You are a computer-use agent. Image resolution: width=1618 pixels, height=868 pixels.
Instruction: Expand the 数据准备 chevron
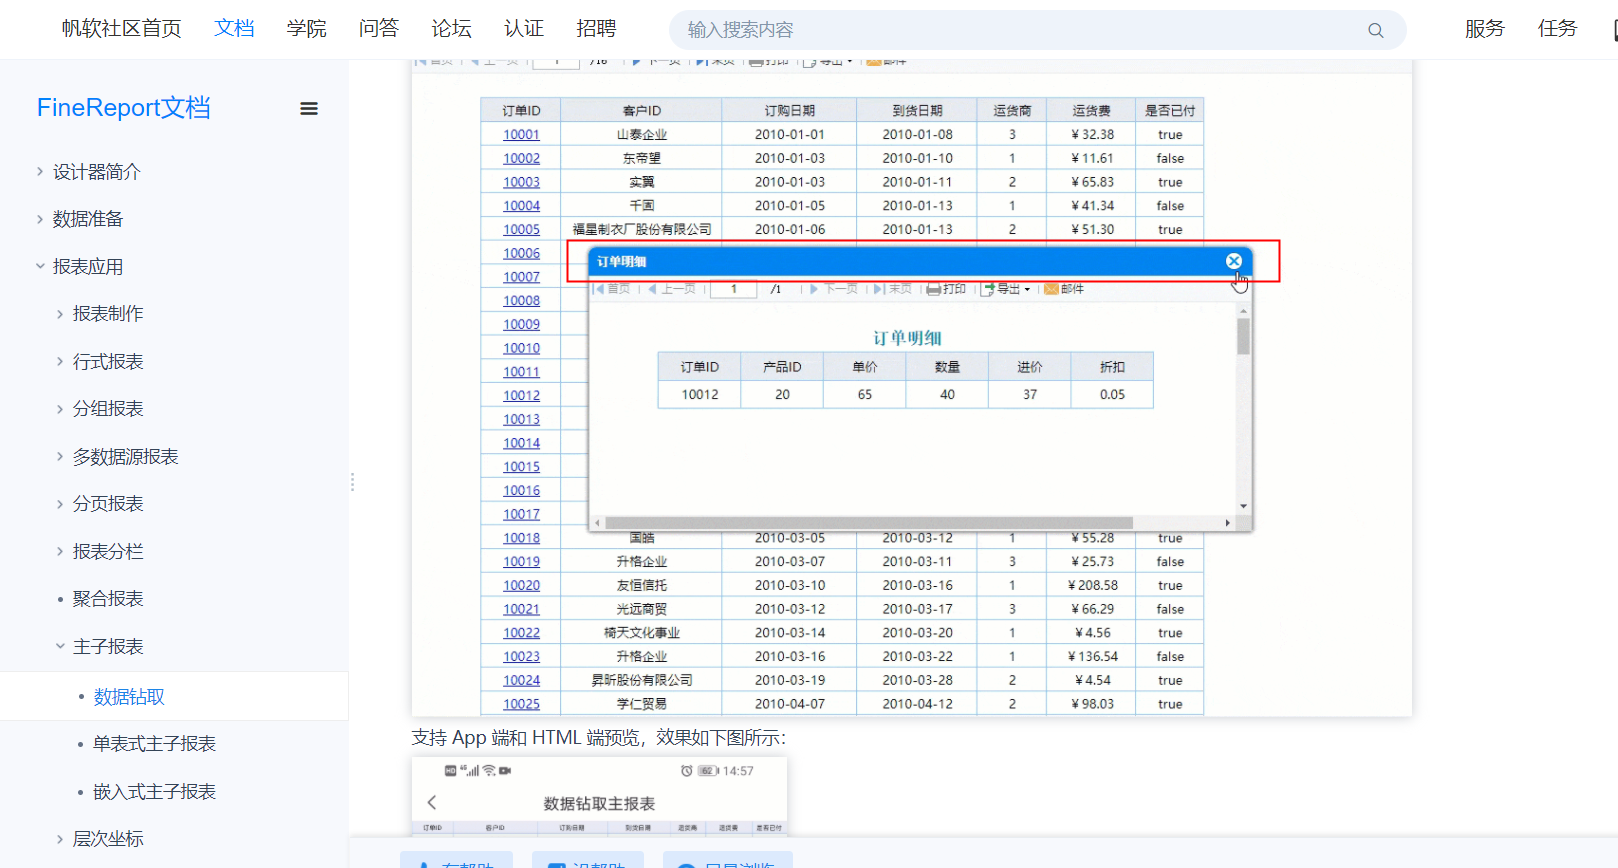pyautogui.click(x=40, y=219)
